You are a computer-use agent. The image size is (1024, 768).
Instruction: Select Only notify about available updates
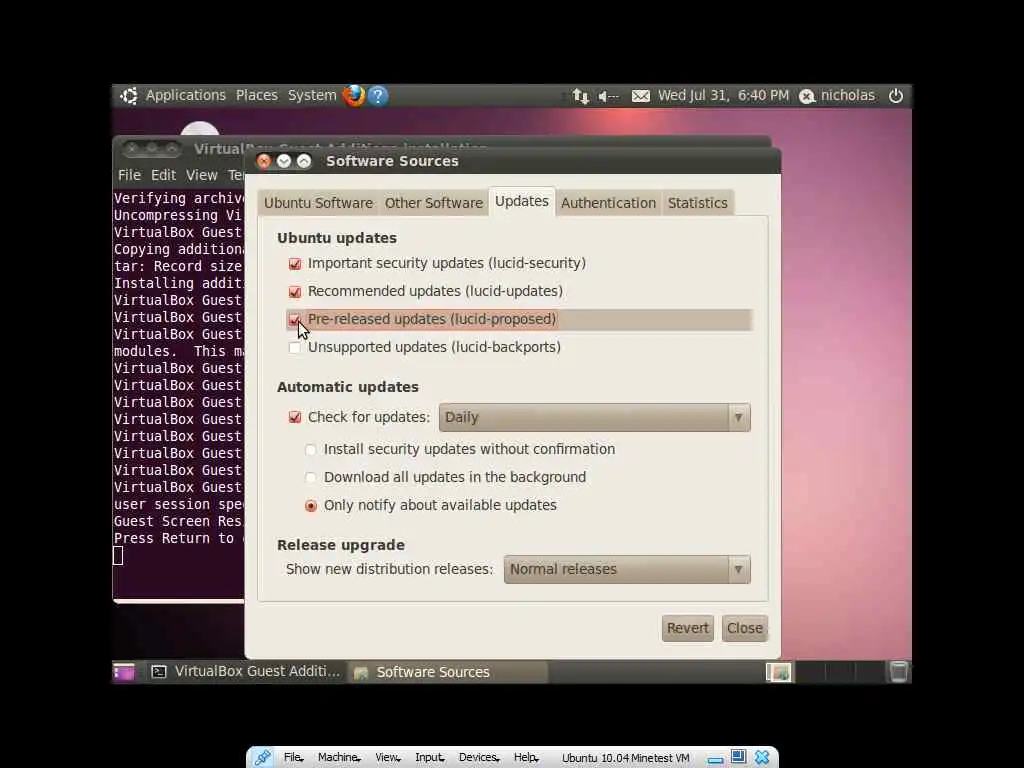tap(311, 506)
